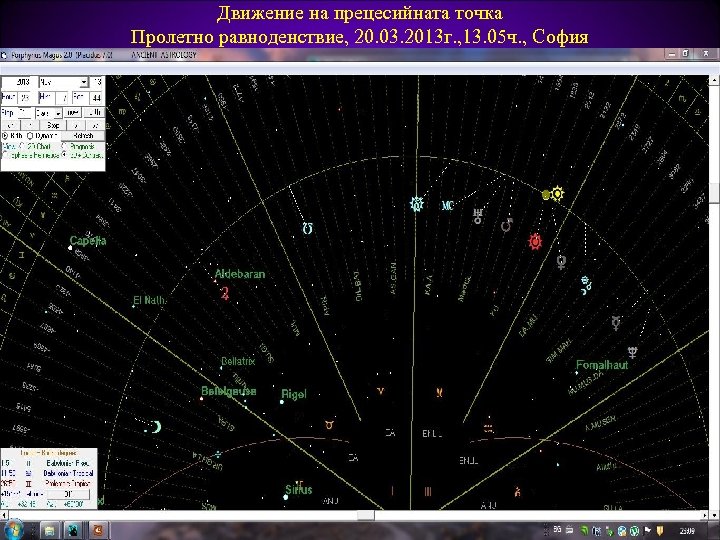This screenshot has width=720, height=540.
Task: Open the file explorer taskbar icon
Action: coord(49,530)
